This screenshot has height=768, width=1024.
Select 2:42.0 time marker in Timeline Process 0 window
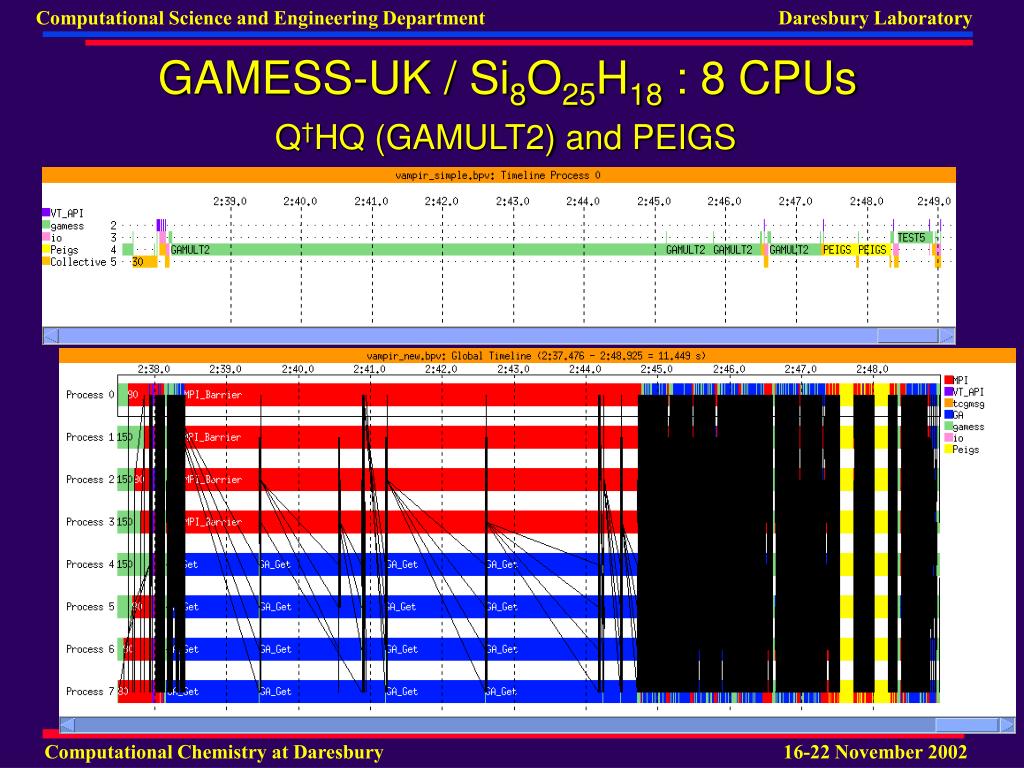441,201
